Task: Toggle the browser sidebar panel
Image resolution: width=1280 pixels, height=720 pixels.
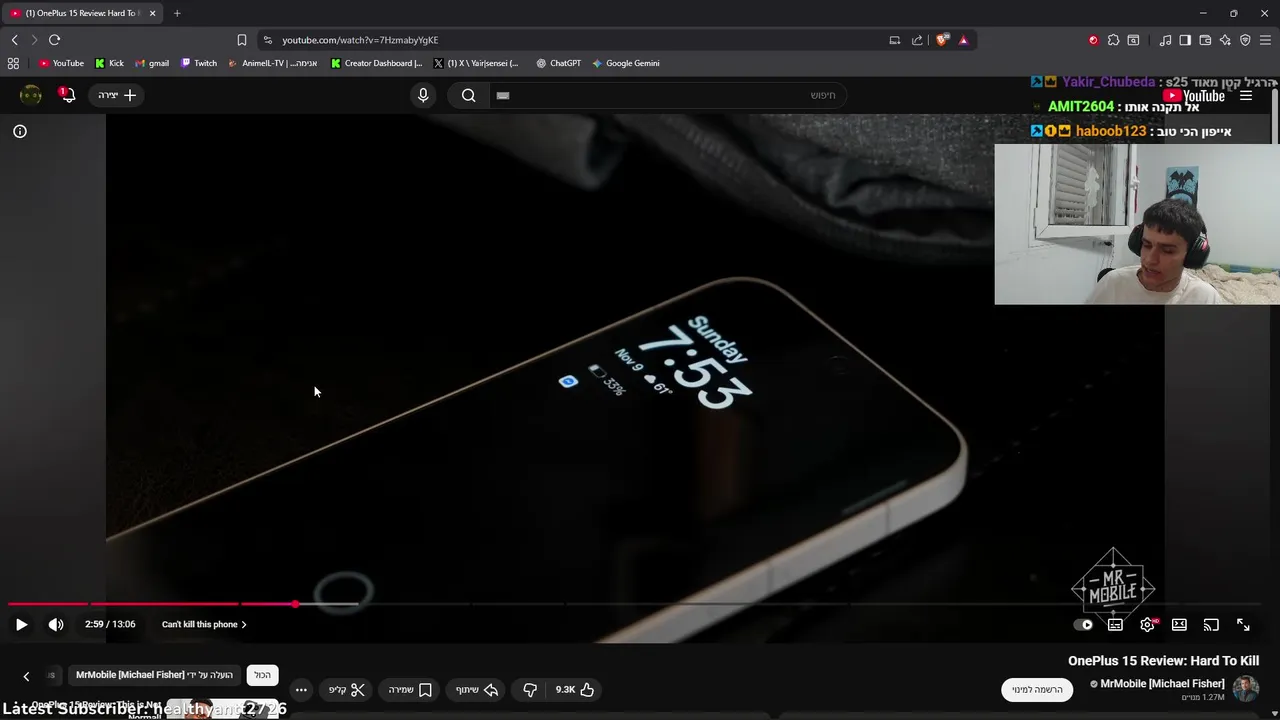Action: [1185, 40]
